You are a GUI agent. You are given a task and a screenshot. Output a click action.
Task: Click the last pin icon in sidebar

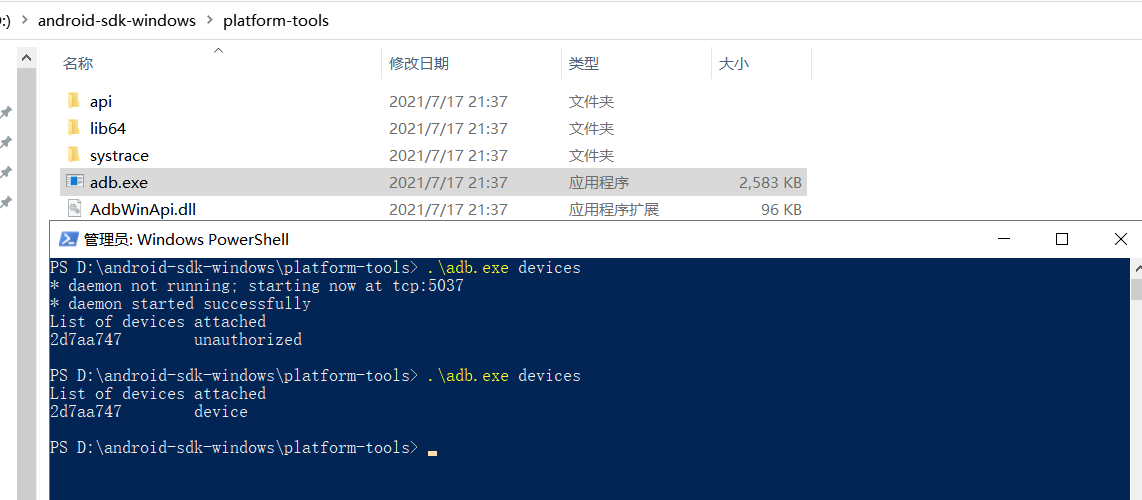click(6, 202)
